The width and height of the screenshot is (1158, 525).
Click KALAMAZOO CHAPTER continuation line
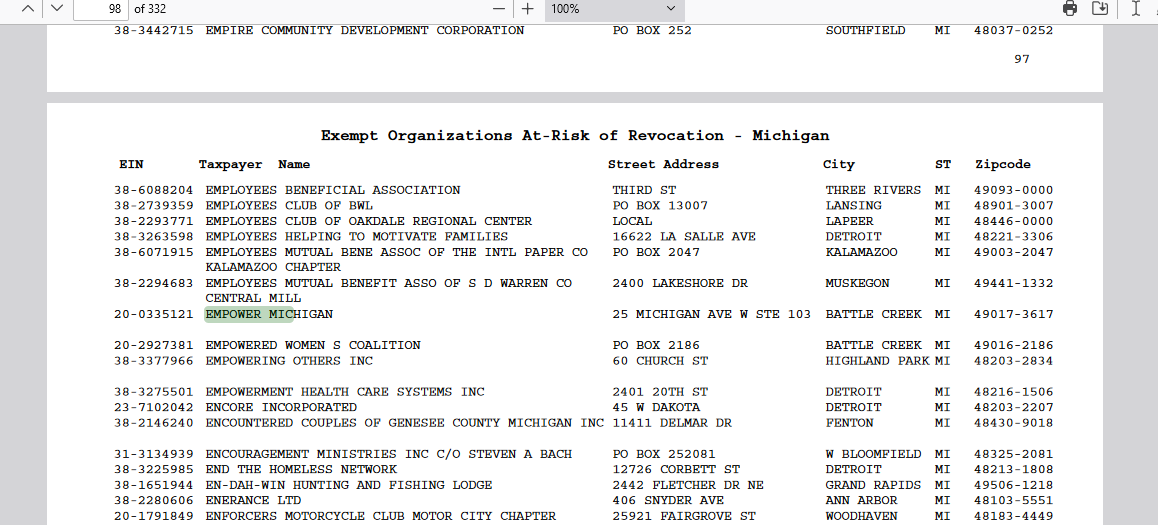click(x=273, y=267)
